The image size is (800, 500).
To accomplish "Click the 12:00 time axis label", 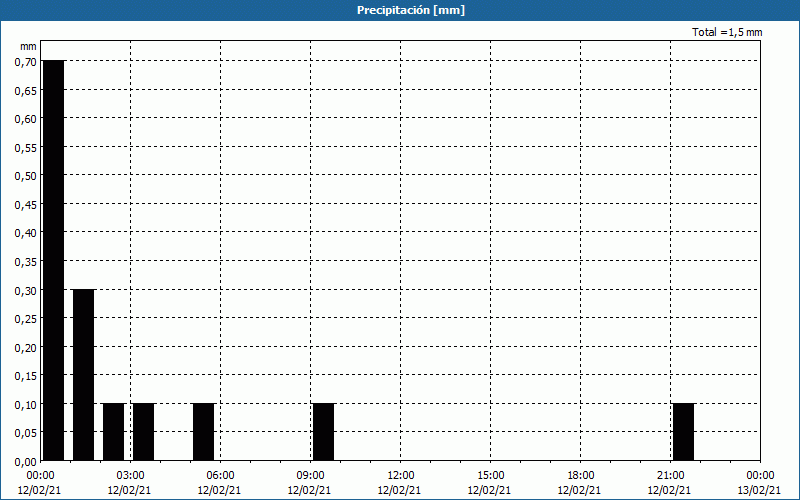I will click(401, 476).
